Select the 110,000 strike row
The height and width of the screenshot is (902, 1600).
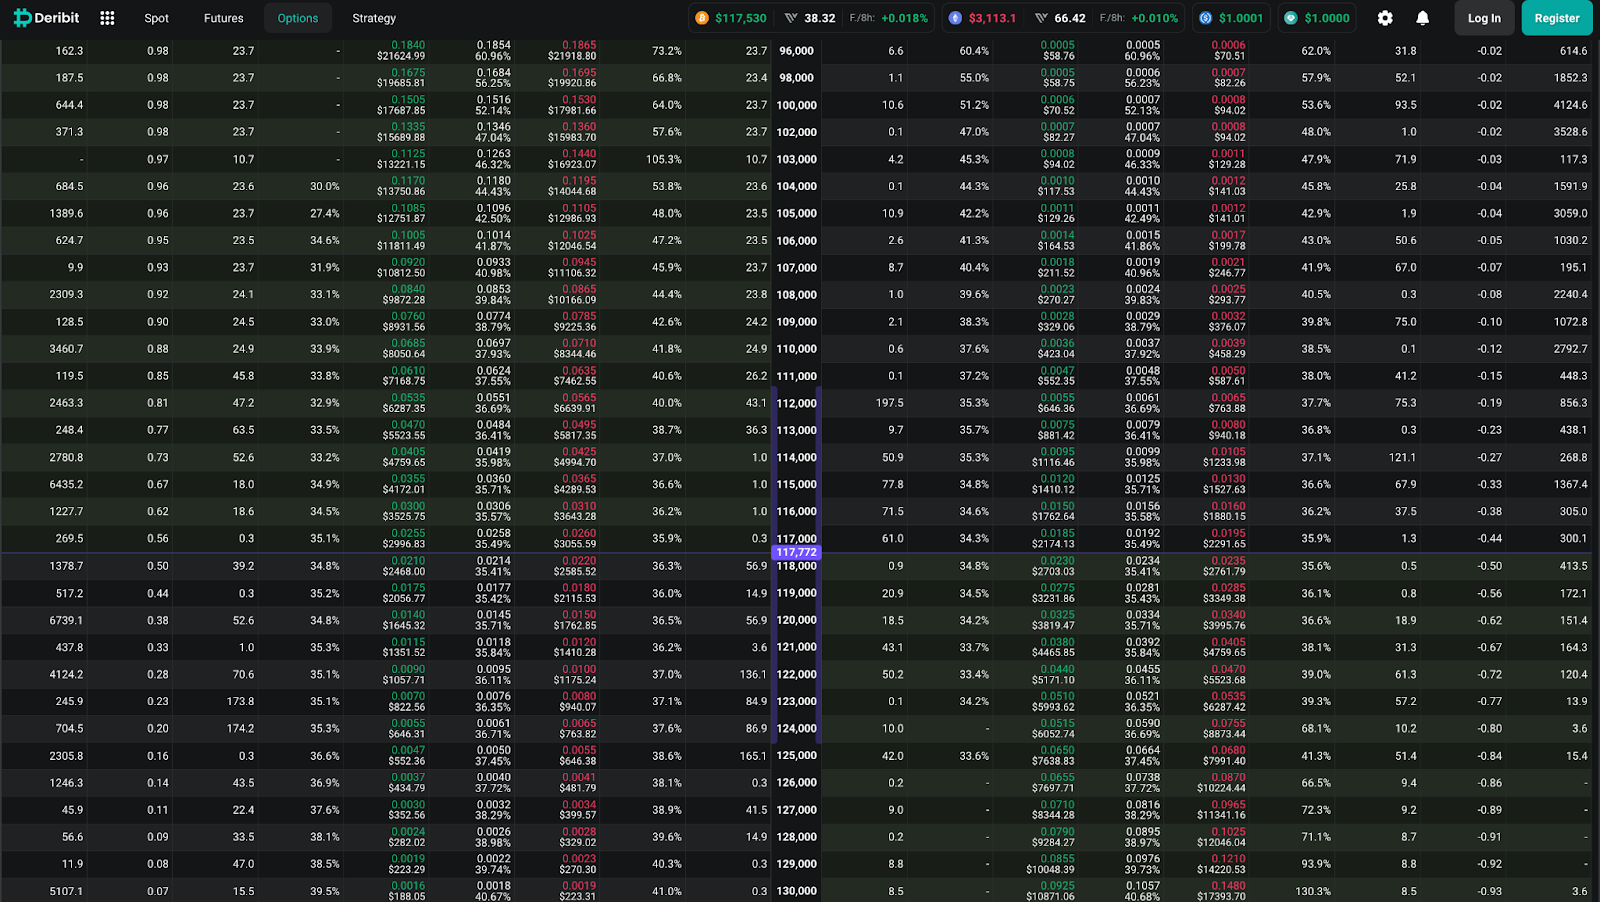[x=797, y=349]
